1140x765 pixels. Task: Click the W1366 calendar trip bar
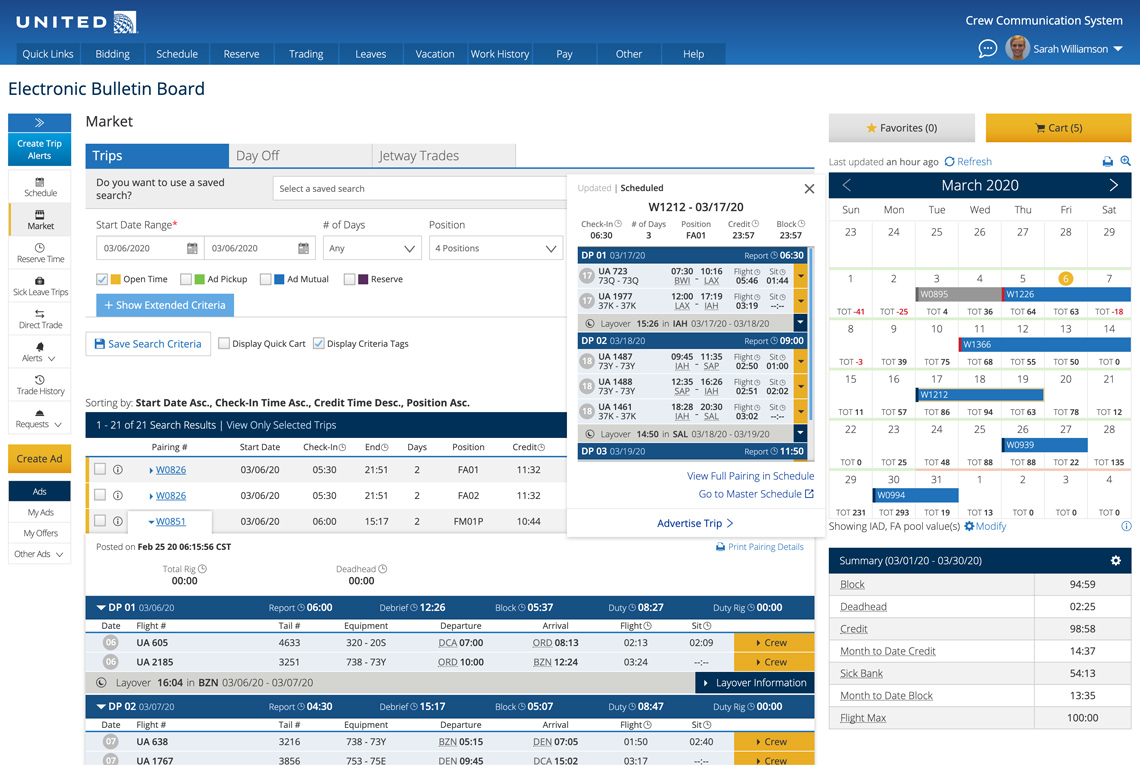coord(1045,345)
